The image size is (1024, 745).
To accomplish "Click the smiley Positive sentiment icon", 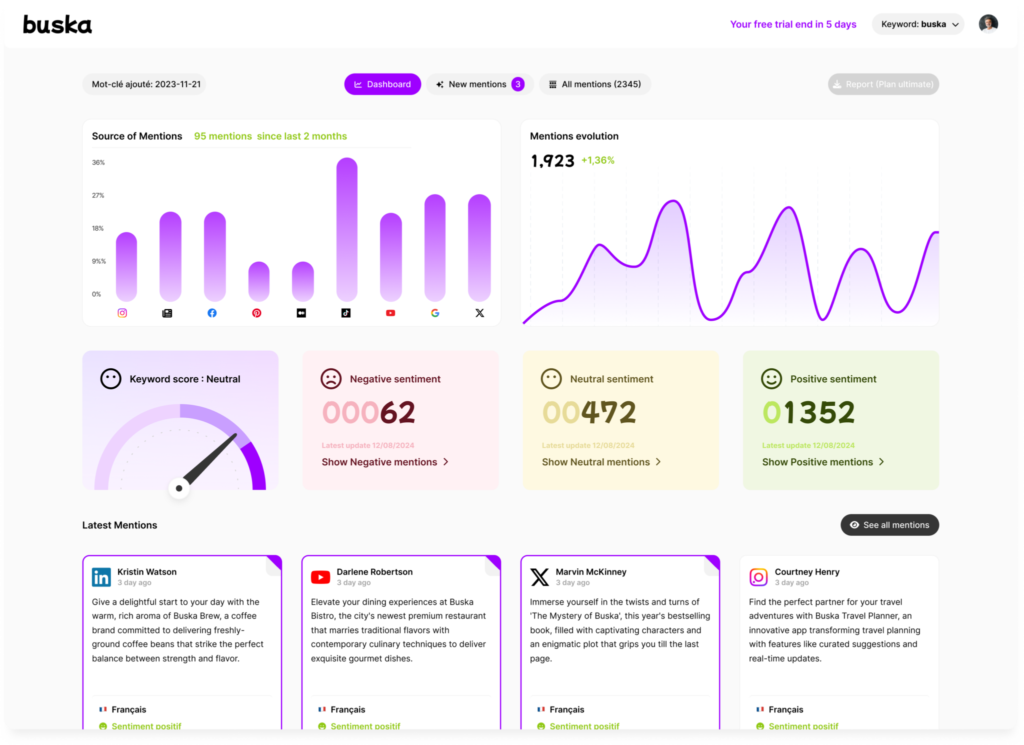I will click(771, 379).
